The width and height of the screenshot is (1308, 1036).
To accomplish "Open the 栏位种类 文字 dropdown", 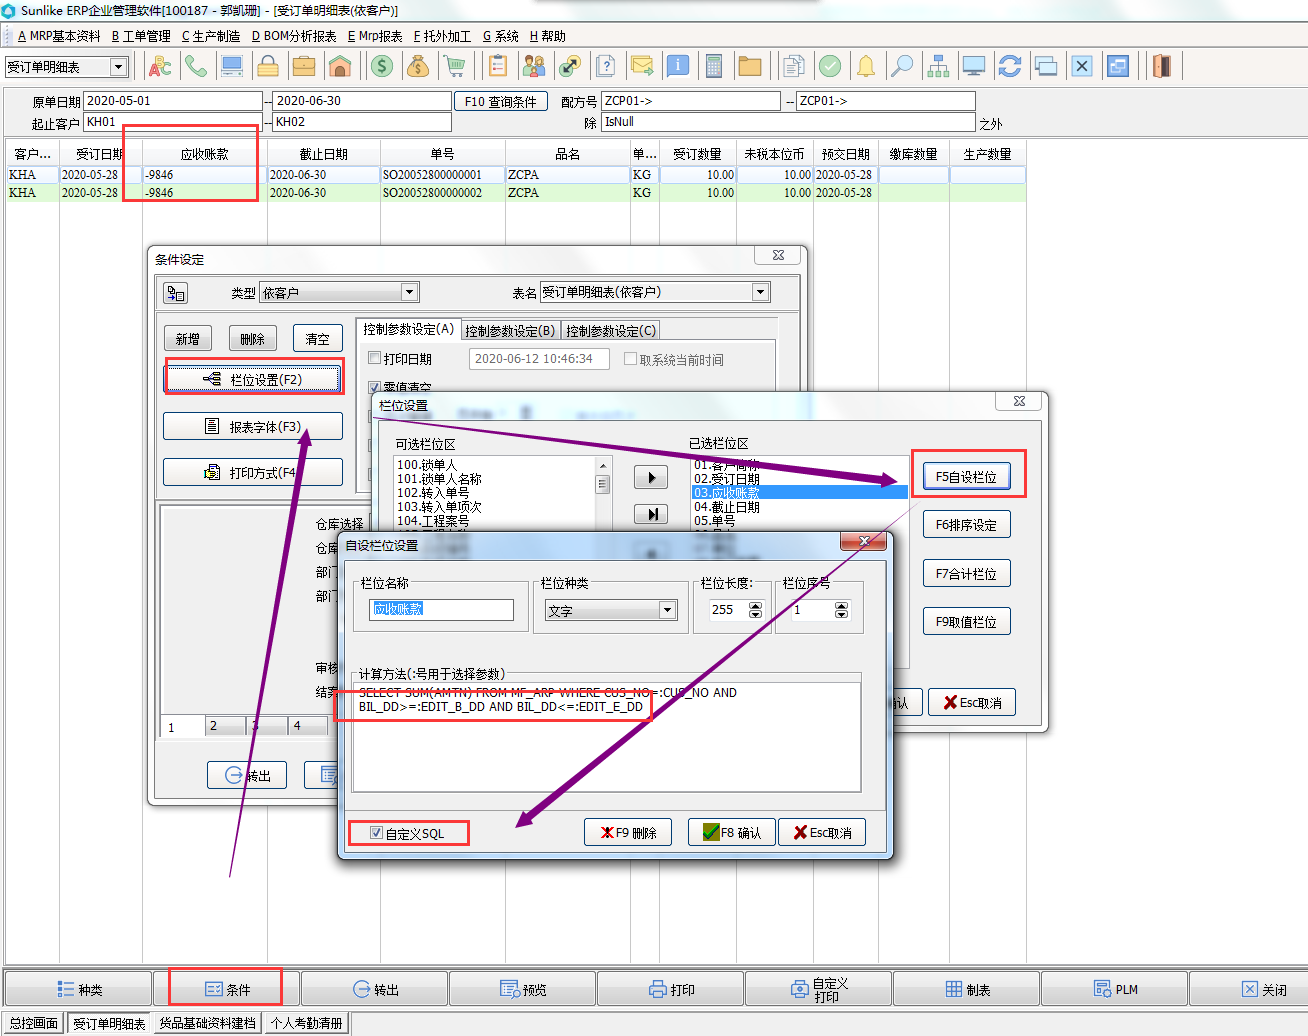I will tap(667, 610).
